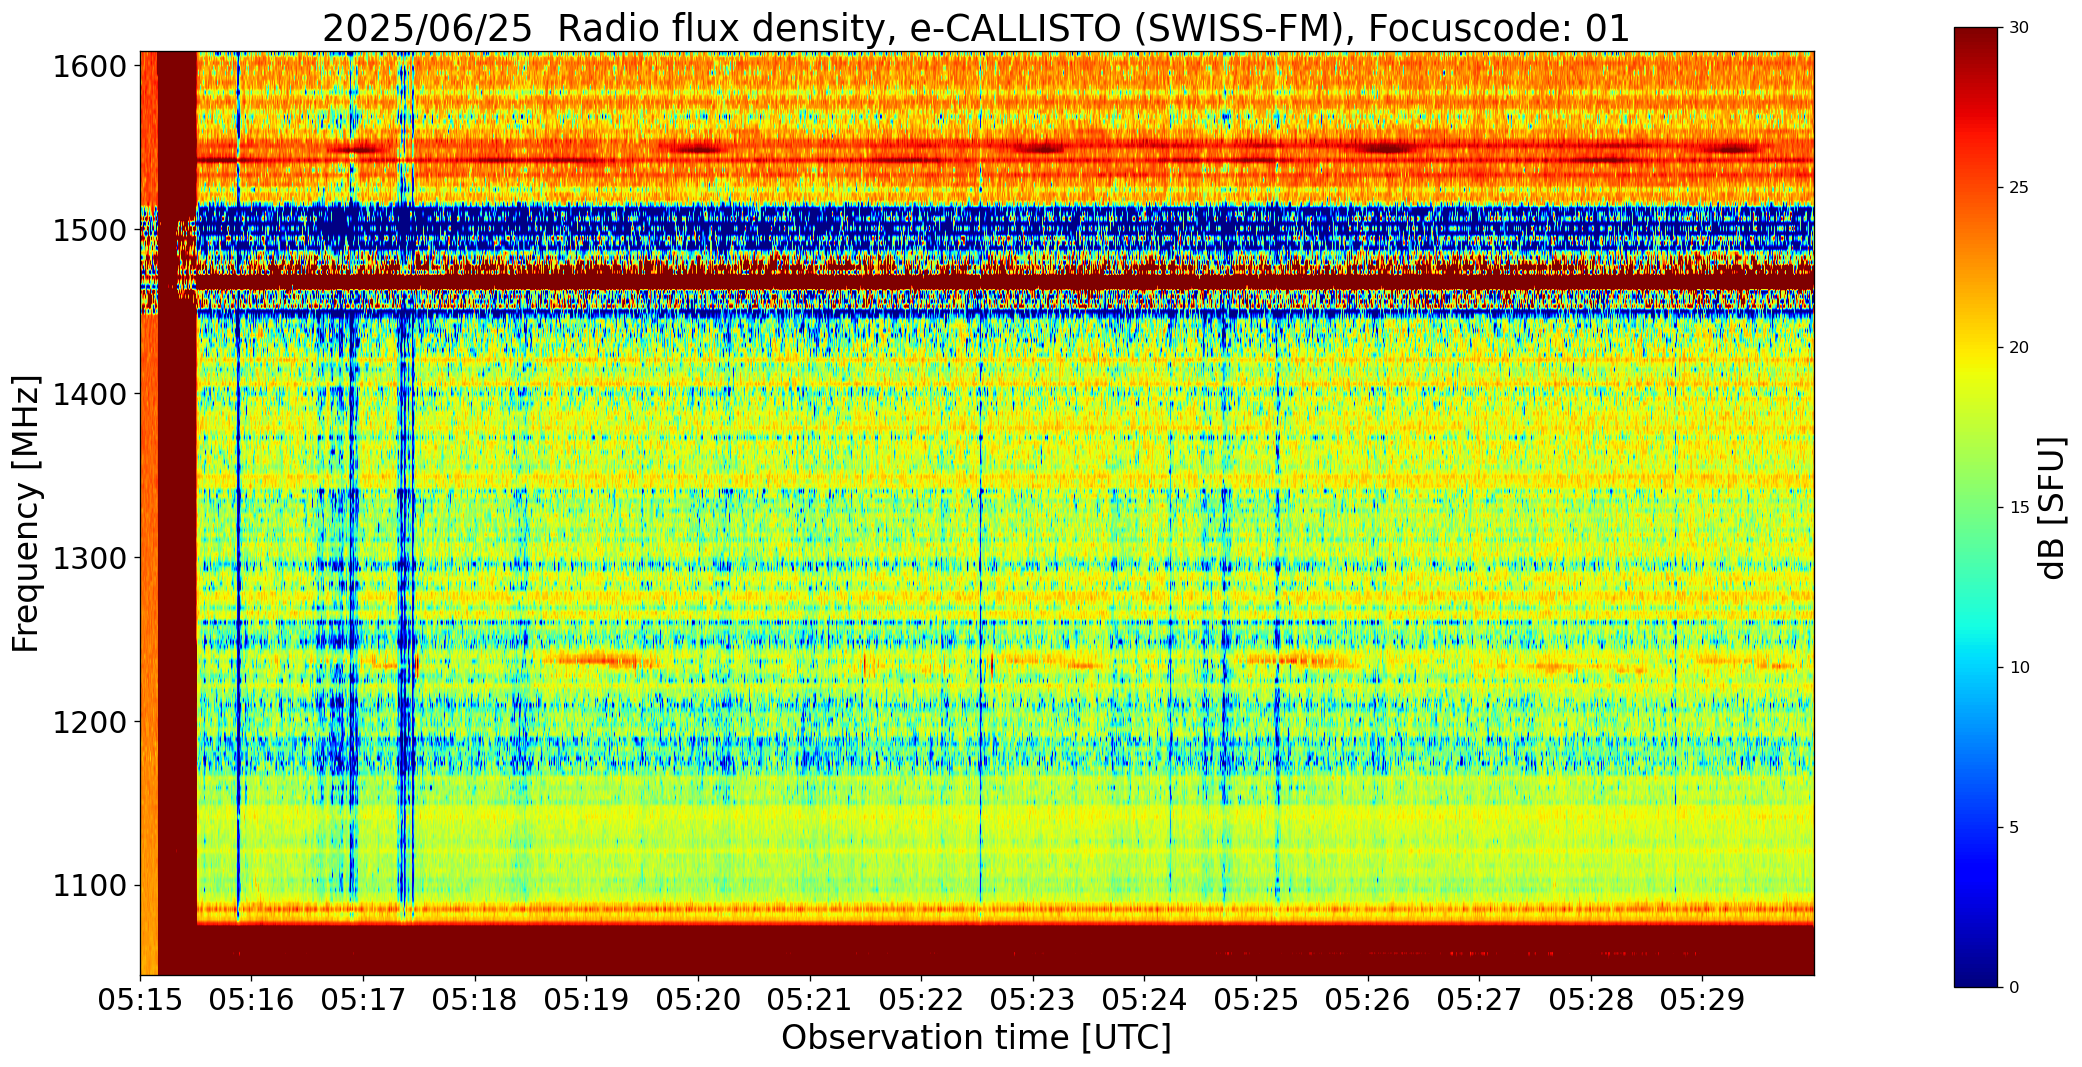This screenshot has height=1067, width=2082.
Task: Click the 05:23 time tick label
Action: tap(1033, 1000)
